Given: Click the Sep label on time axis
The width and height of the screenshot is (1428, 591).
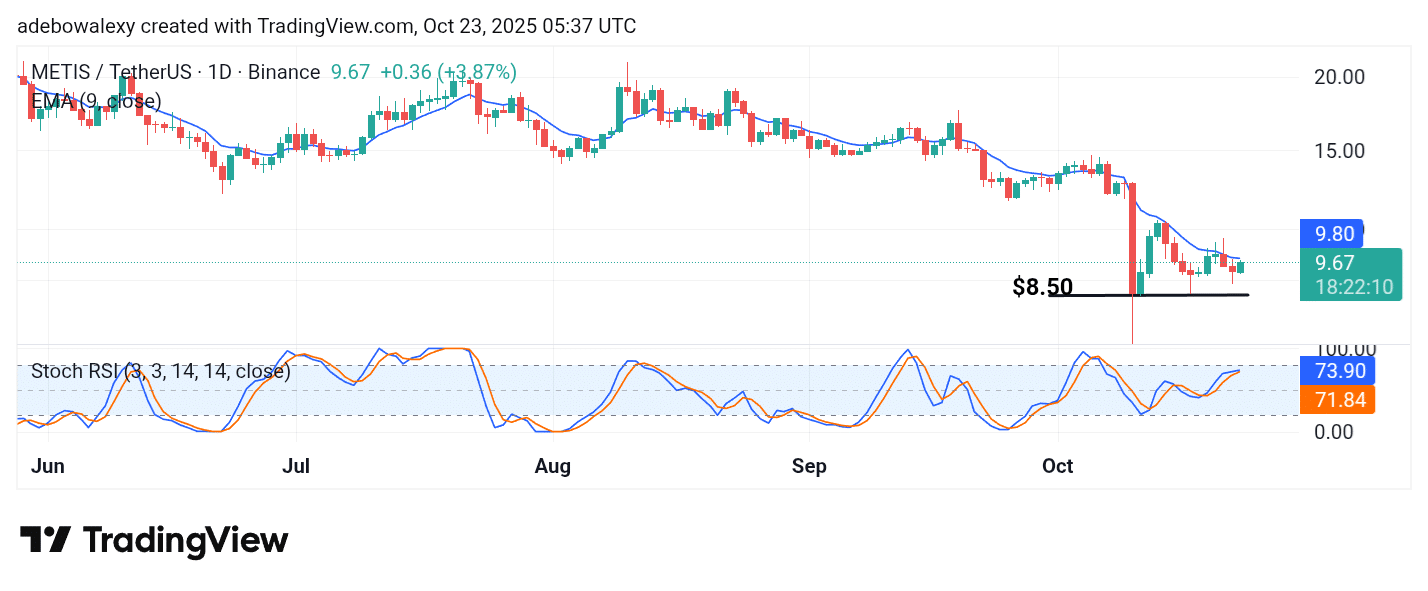Looking at the screenshot, I should pyautogui.click(x=809, y=466).
